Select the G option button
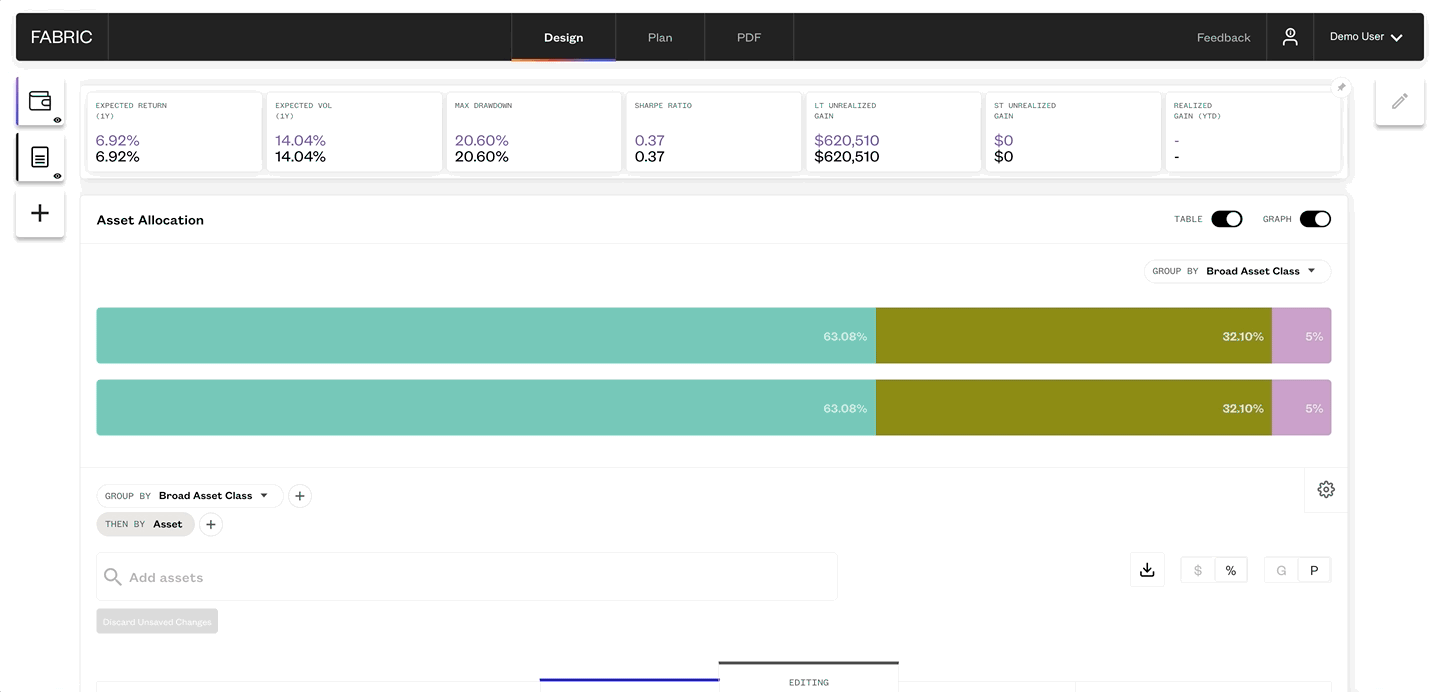The image size is (1440, 692). (1281, 570)
